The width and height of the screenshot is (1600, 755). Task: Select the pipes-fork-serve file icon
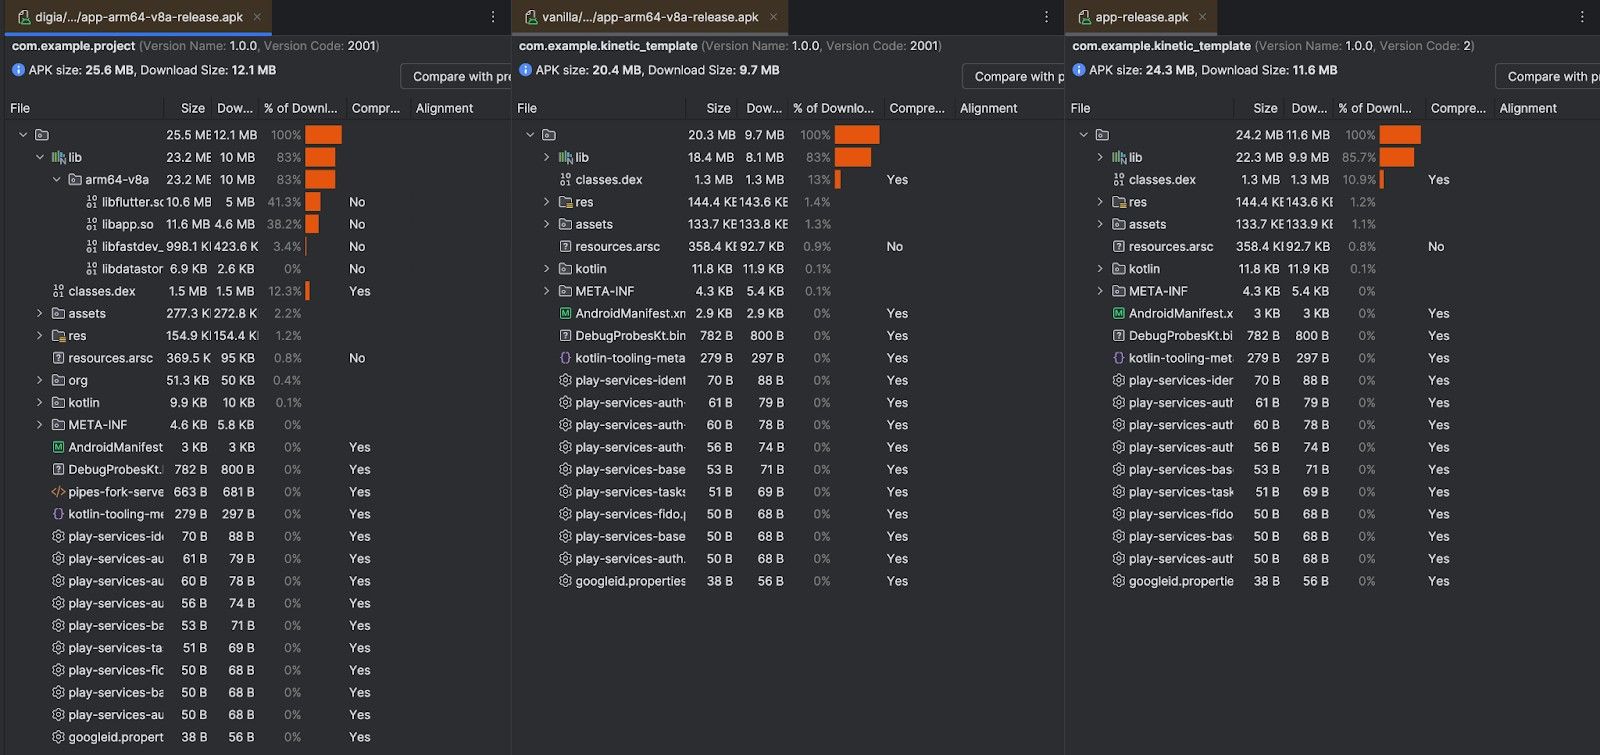(x=58, y=492)
